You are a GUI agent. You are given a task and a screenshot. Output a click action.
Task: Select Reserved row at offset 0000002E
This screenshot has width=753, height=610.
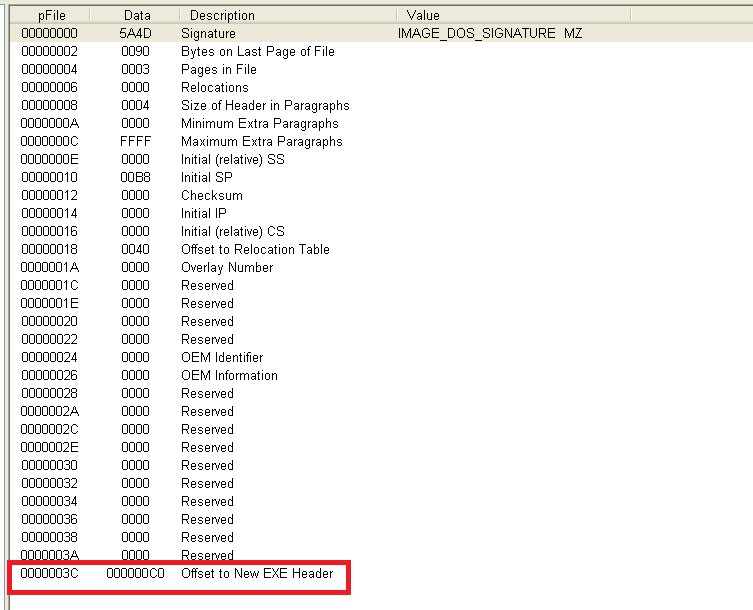(207, 448)
